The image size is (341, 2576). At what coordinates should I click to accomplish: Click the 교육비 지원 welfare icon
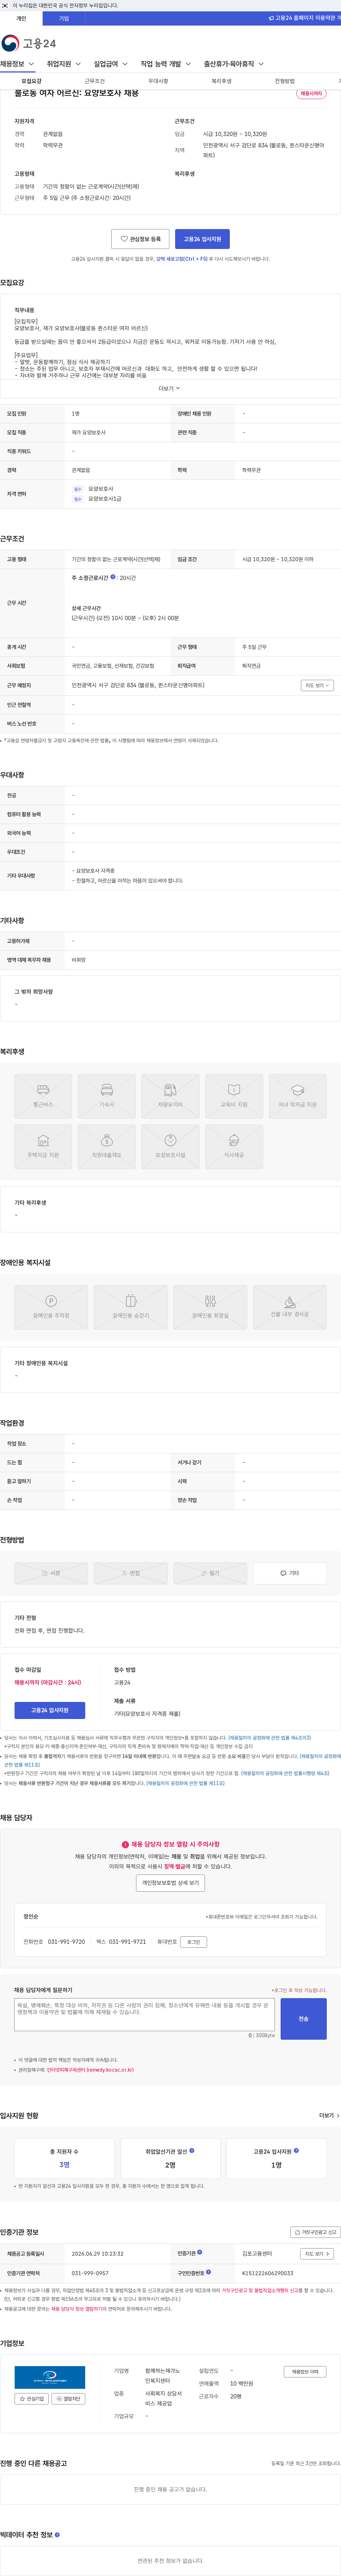pos(234,1096)
